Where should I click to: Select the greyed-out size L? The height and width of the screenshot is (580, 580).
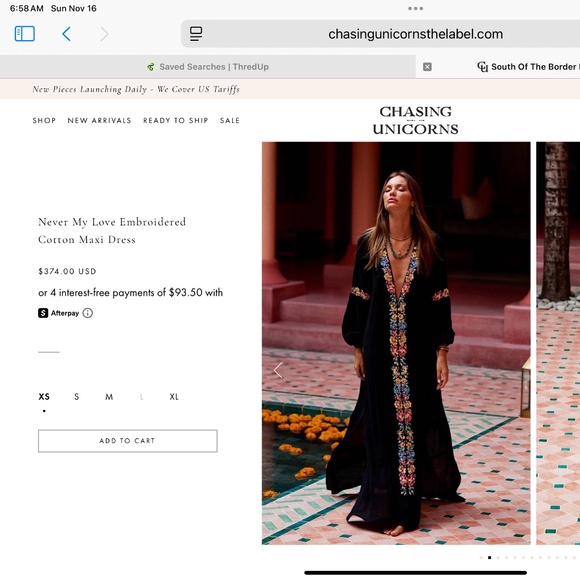[x=142, y=397]
